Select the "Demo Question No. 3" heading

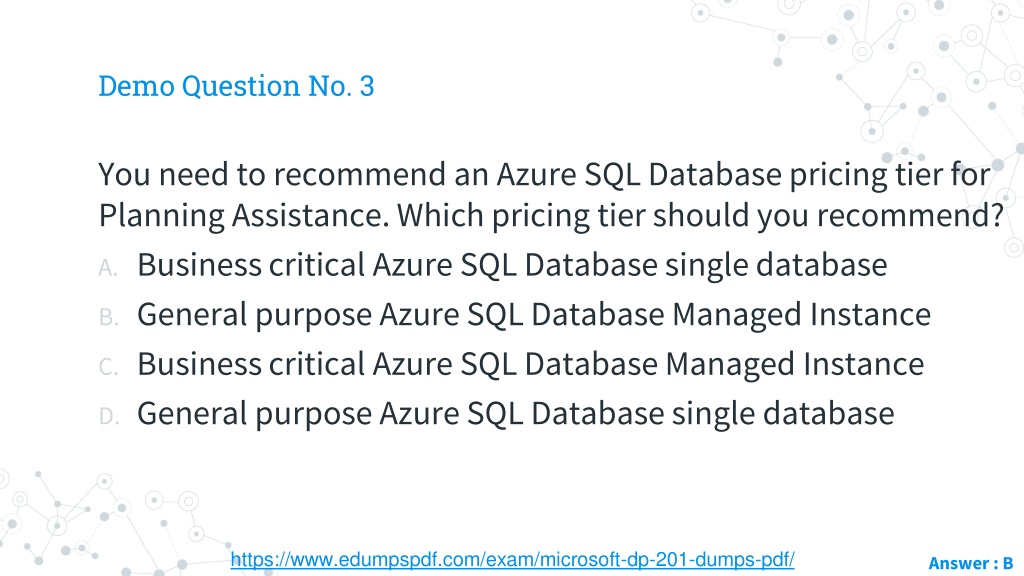pos(236,86)
